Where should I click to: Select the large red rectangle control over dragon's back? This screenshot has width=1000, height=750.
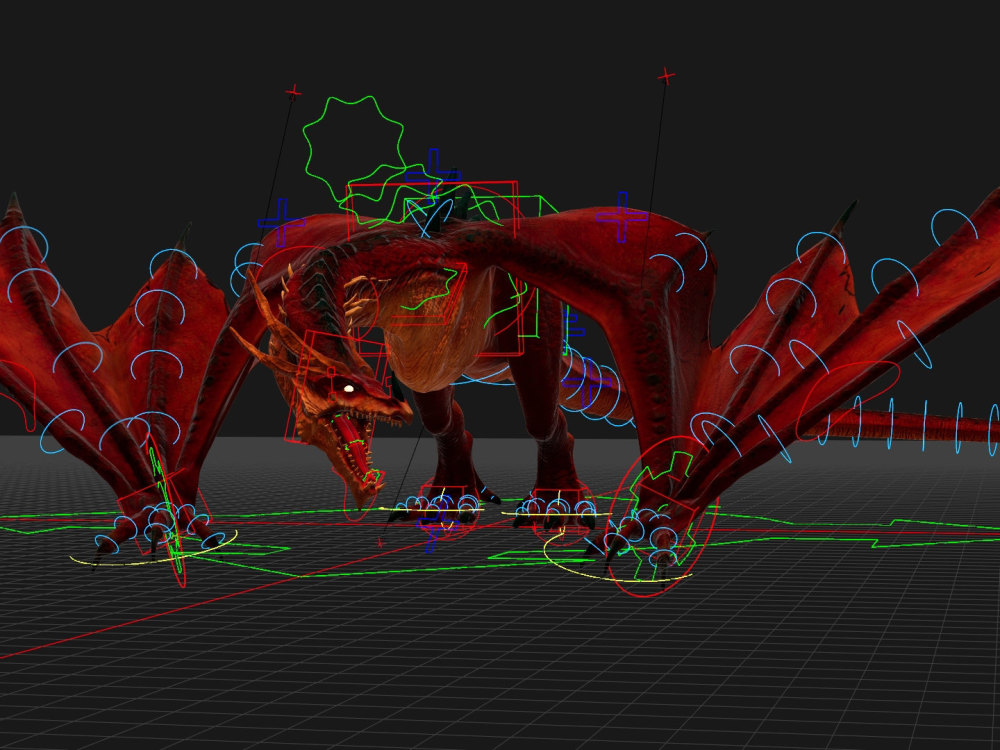(x=434, y=268)
